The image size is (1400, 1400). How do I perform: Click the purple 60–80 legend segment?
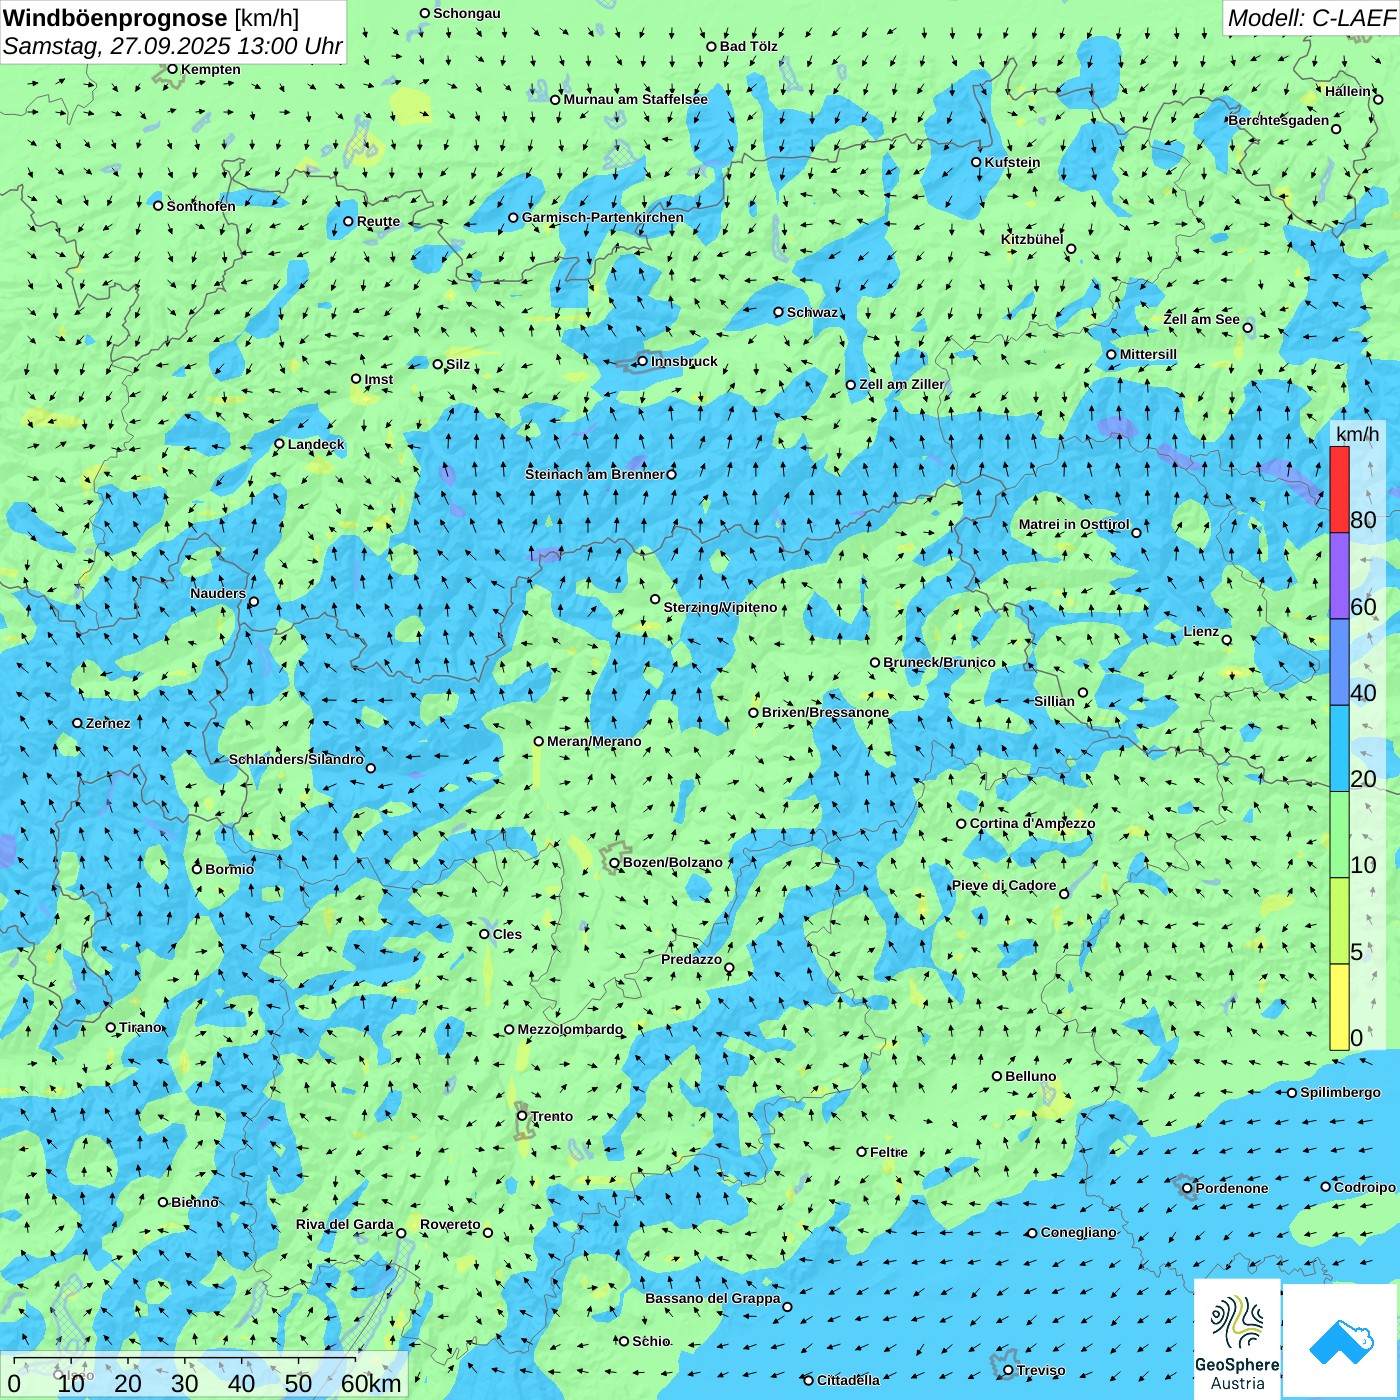click(1339, 576)
